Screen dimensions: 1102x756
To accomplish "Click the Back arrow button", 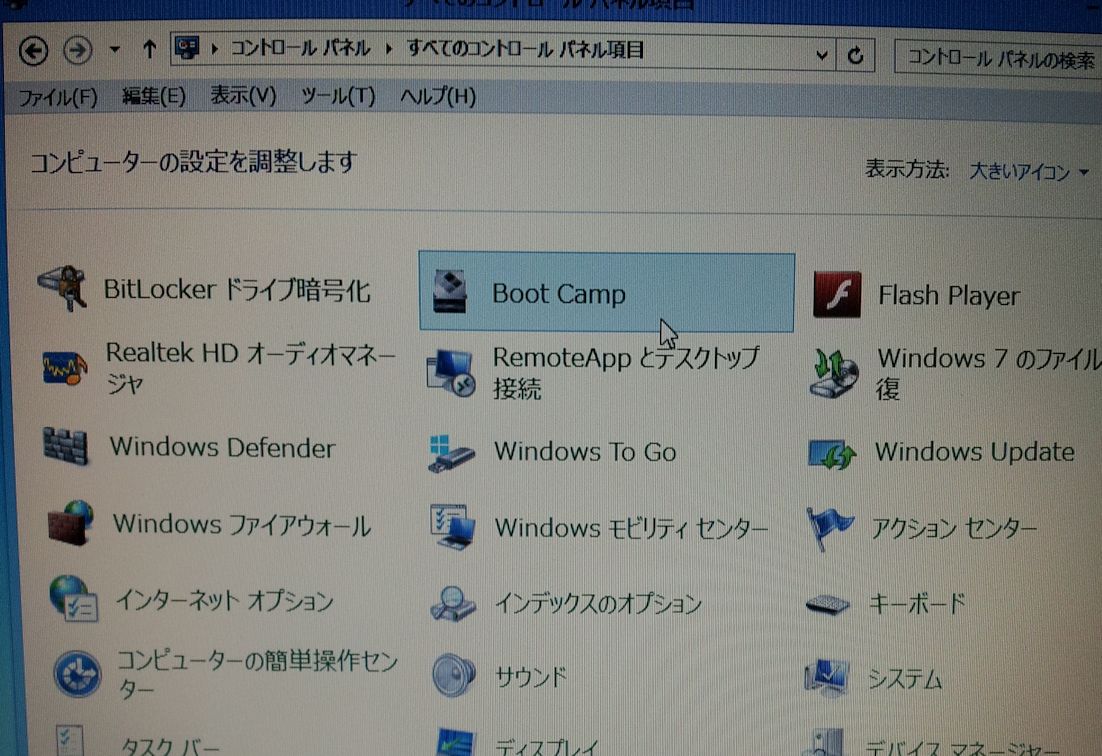I will 33,51.
